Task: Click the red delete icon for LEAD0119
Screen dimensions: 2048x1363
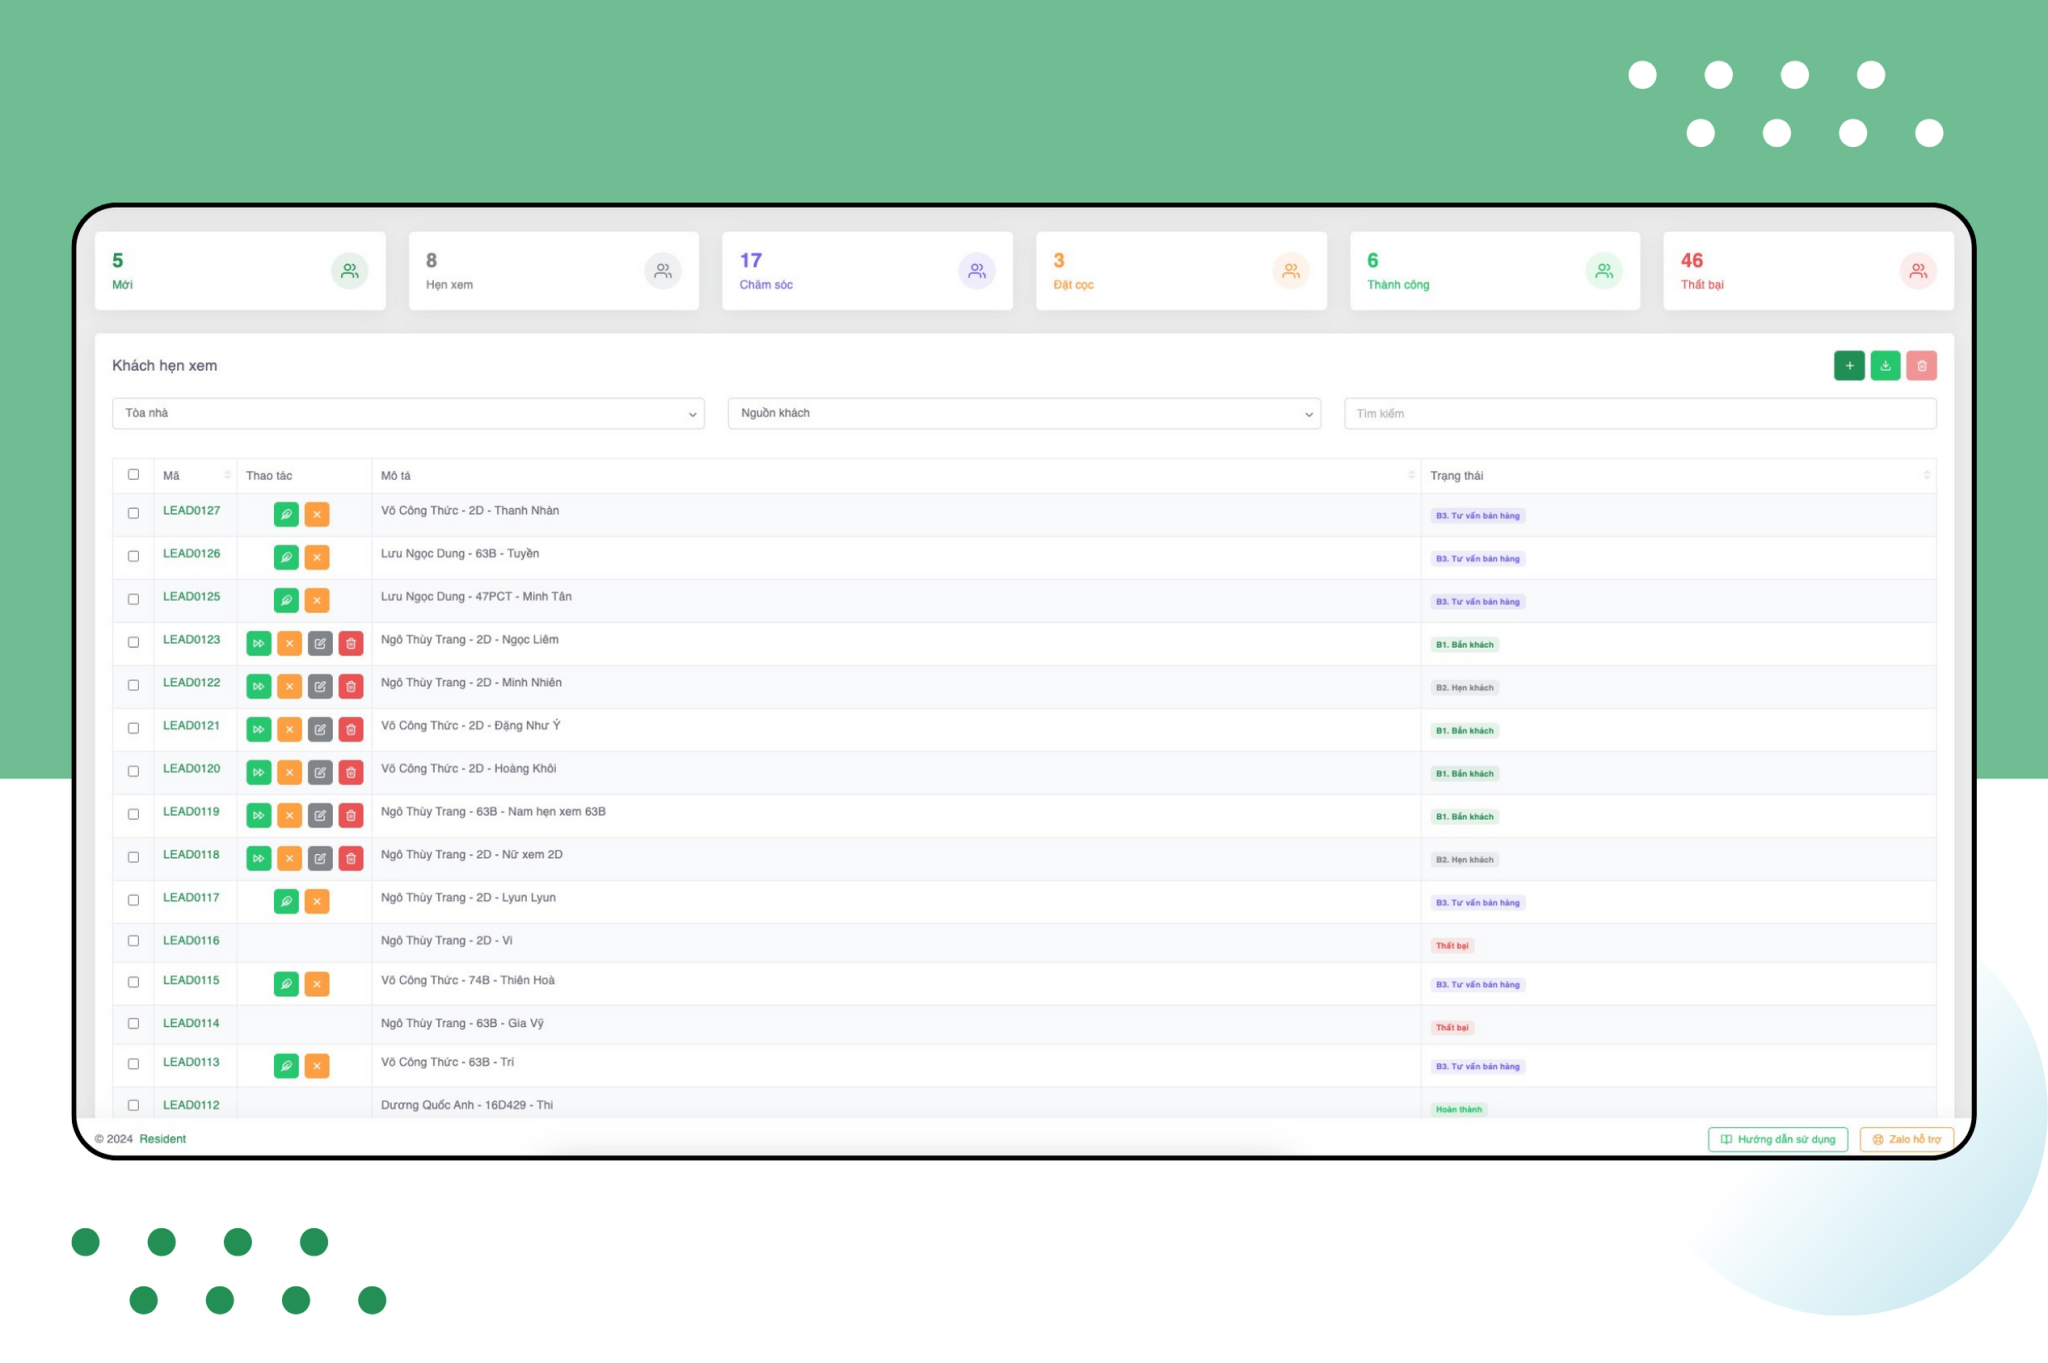Action: 351,816
